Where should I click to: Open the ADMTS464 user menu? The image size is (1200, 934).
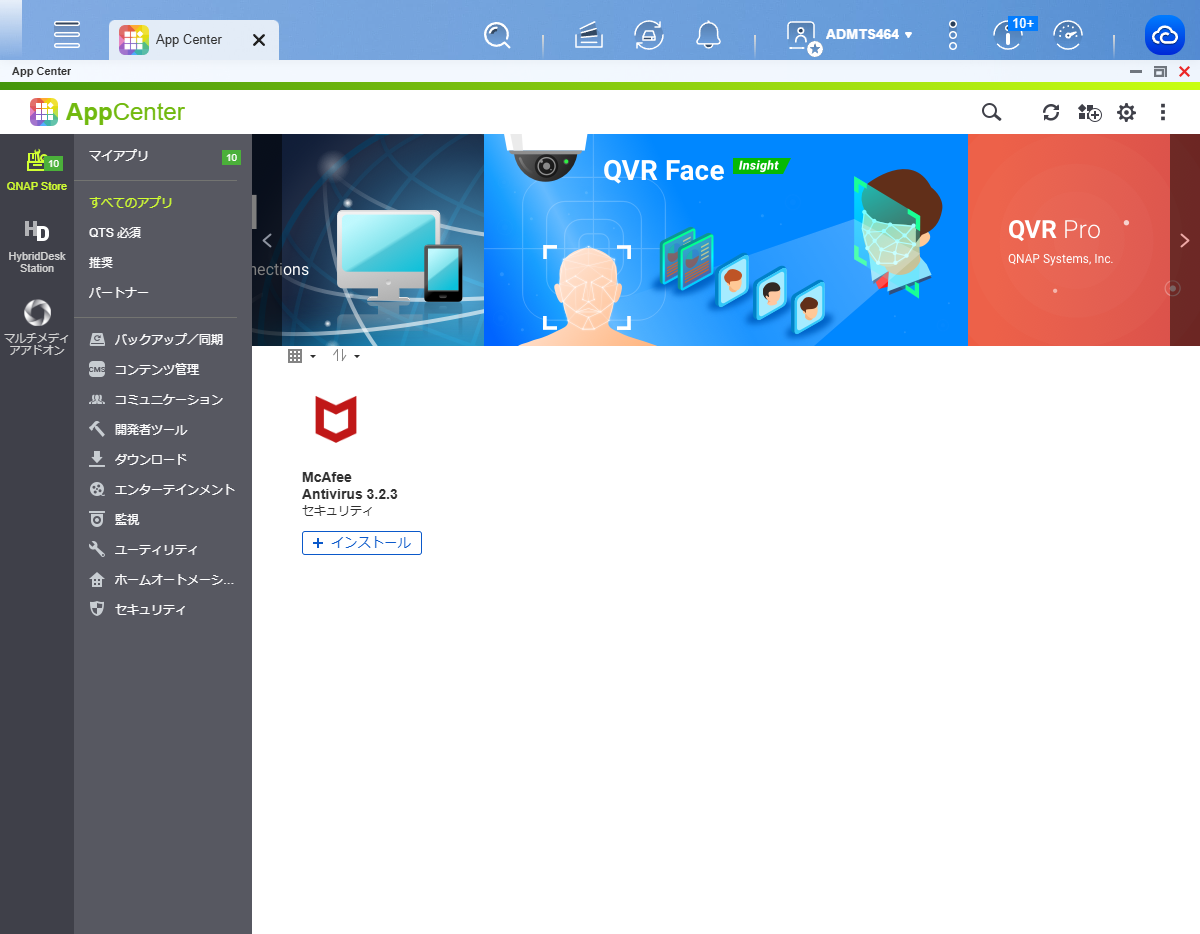849,35
